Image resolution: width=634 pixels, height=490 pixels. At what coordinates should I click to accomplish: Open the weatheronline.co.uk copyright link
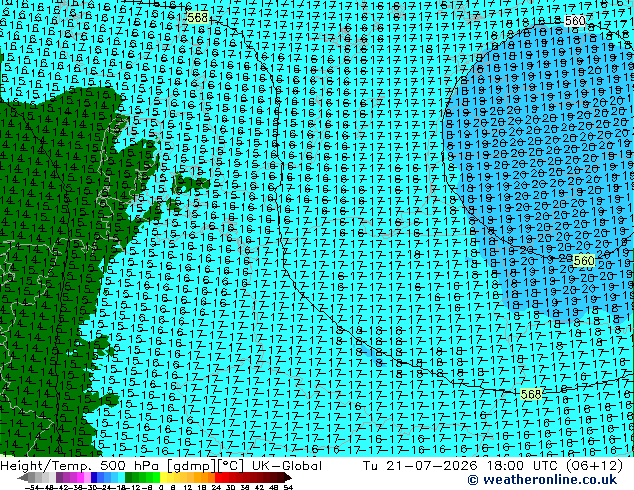pos(542,480)
